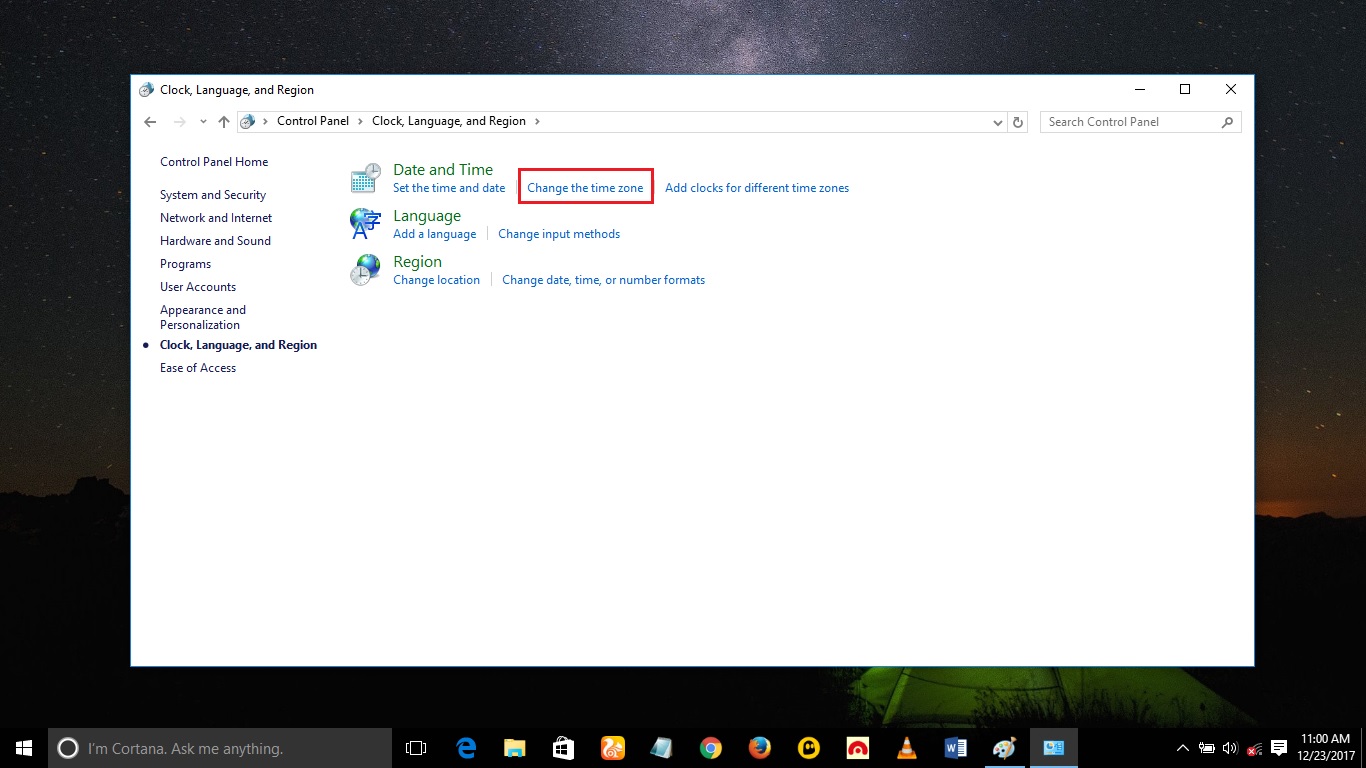The width and height of the screenshot is (1366, 768).
Task: Launch Firefox from the taskbar
Action: pyautogui.click(x=760, y=748)
